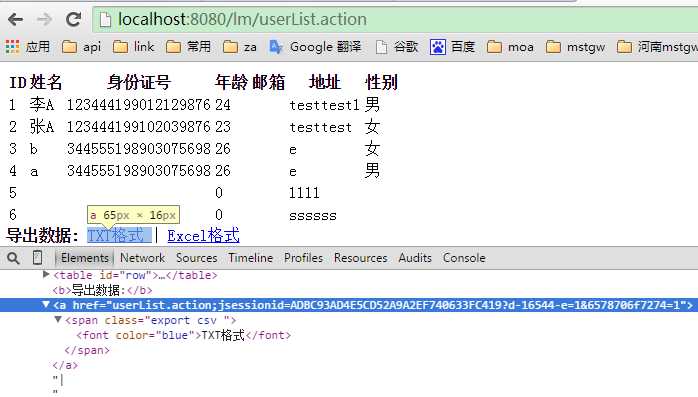Screen dimensions: 698x397
Task: Switch to the Sources tab
Action: [x=196, y=258]
